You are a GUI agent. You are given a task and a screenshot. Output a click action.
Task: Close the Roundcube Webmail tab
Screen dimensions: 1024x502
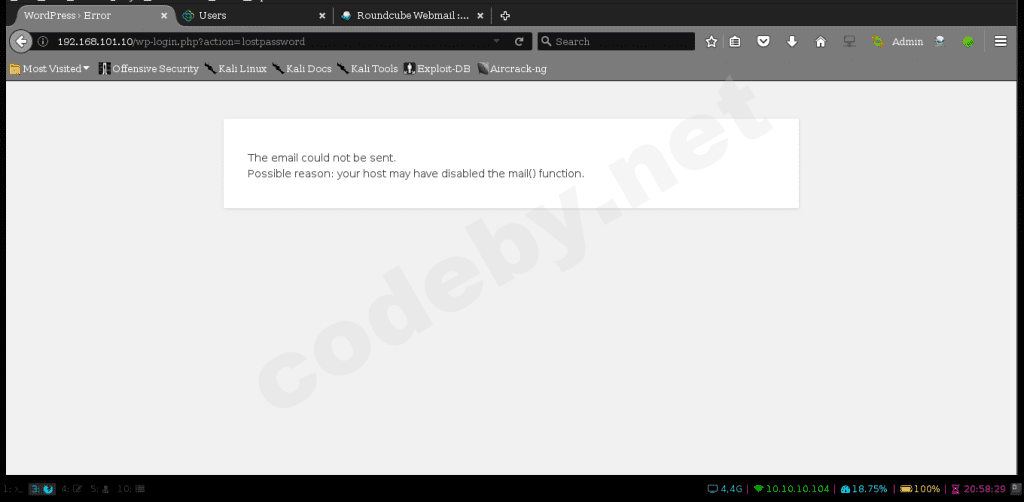pyautogui.click(x=480, y=16)
